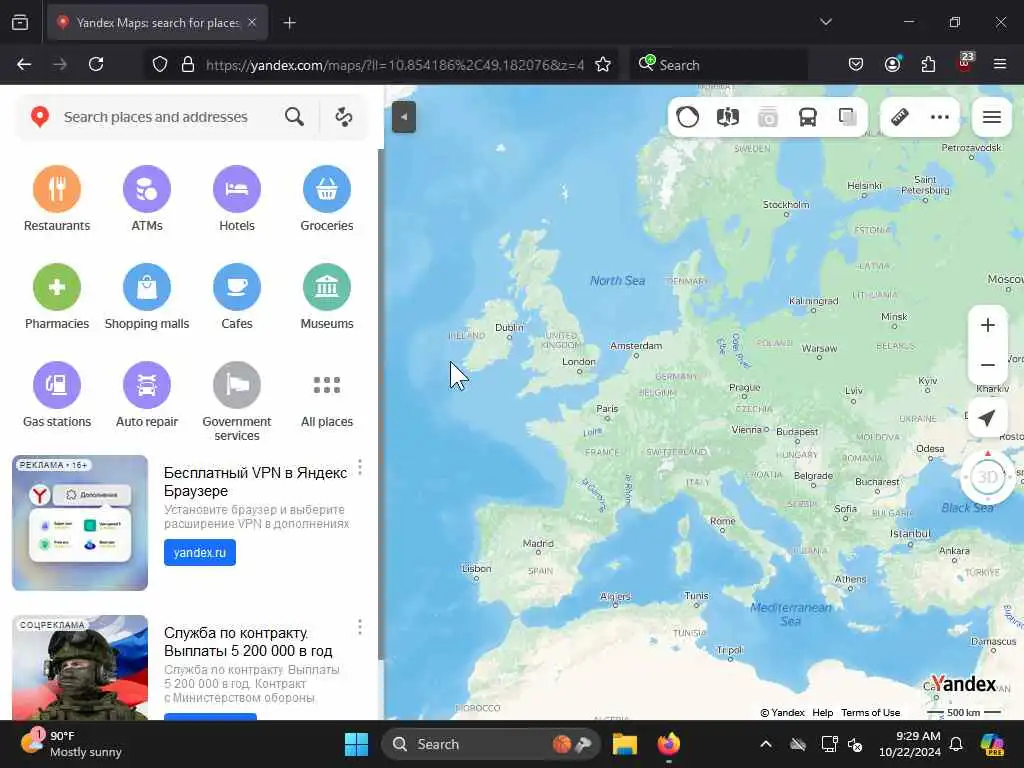Open the route planner icon

[344, 117]
